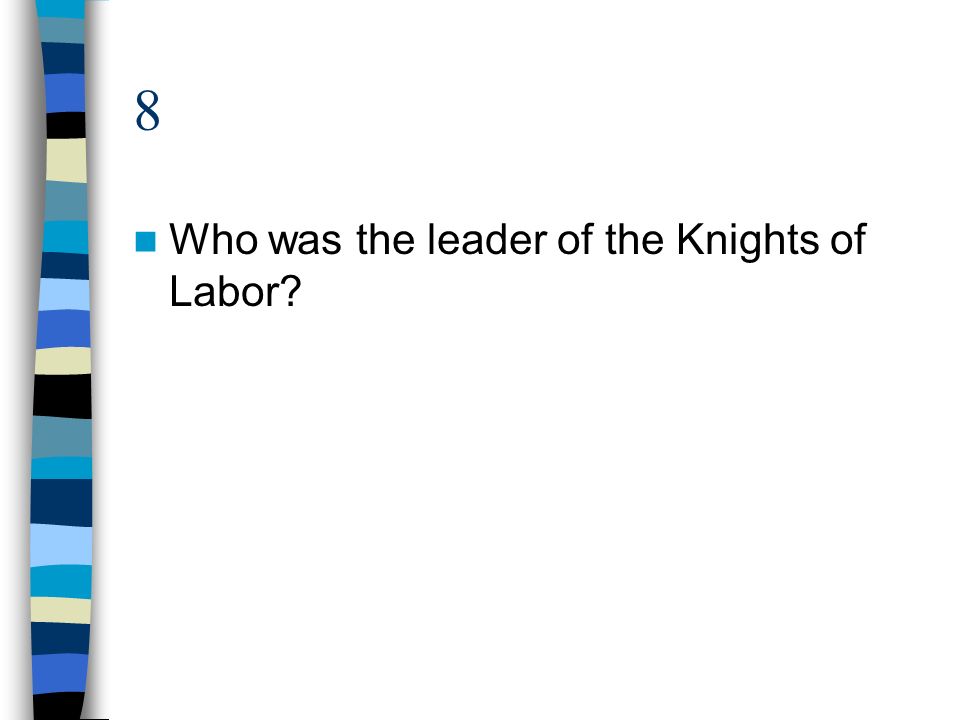960x720 pixels.
Task: Select the decorative striped ribbon border
Action: point(61,360)
